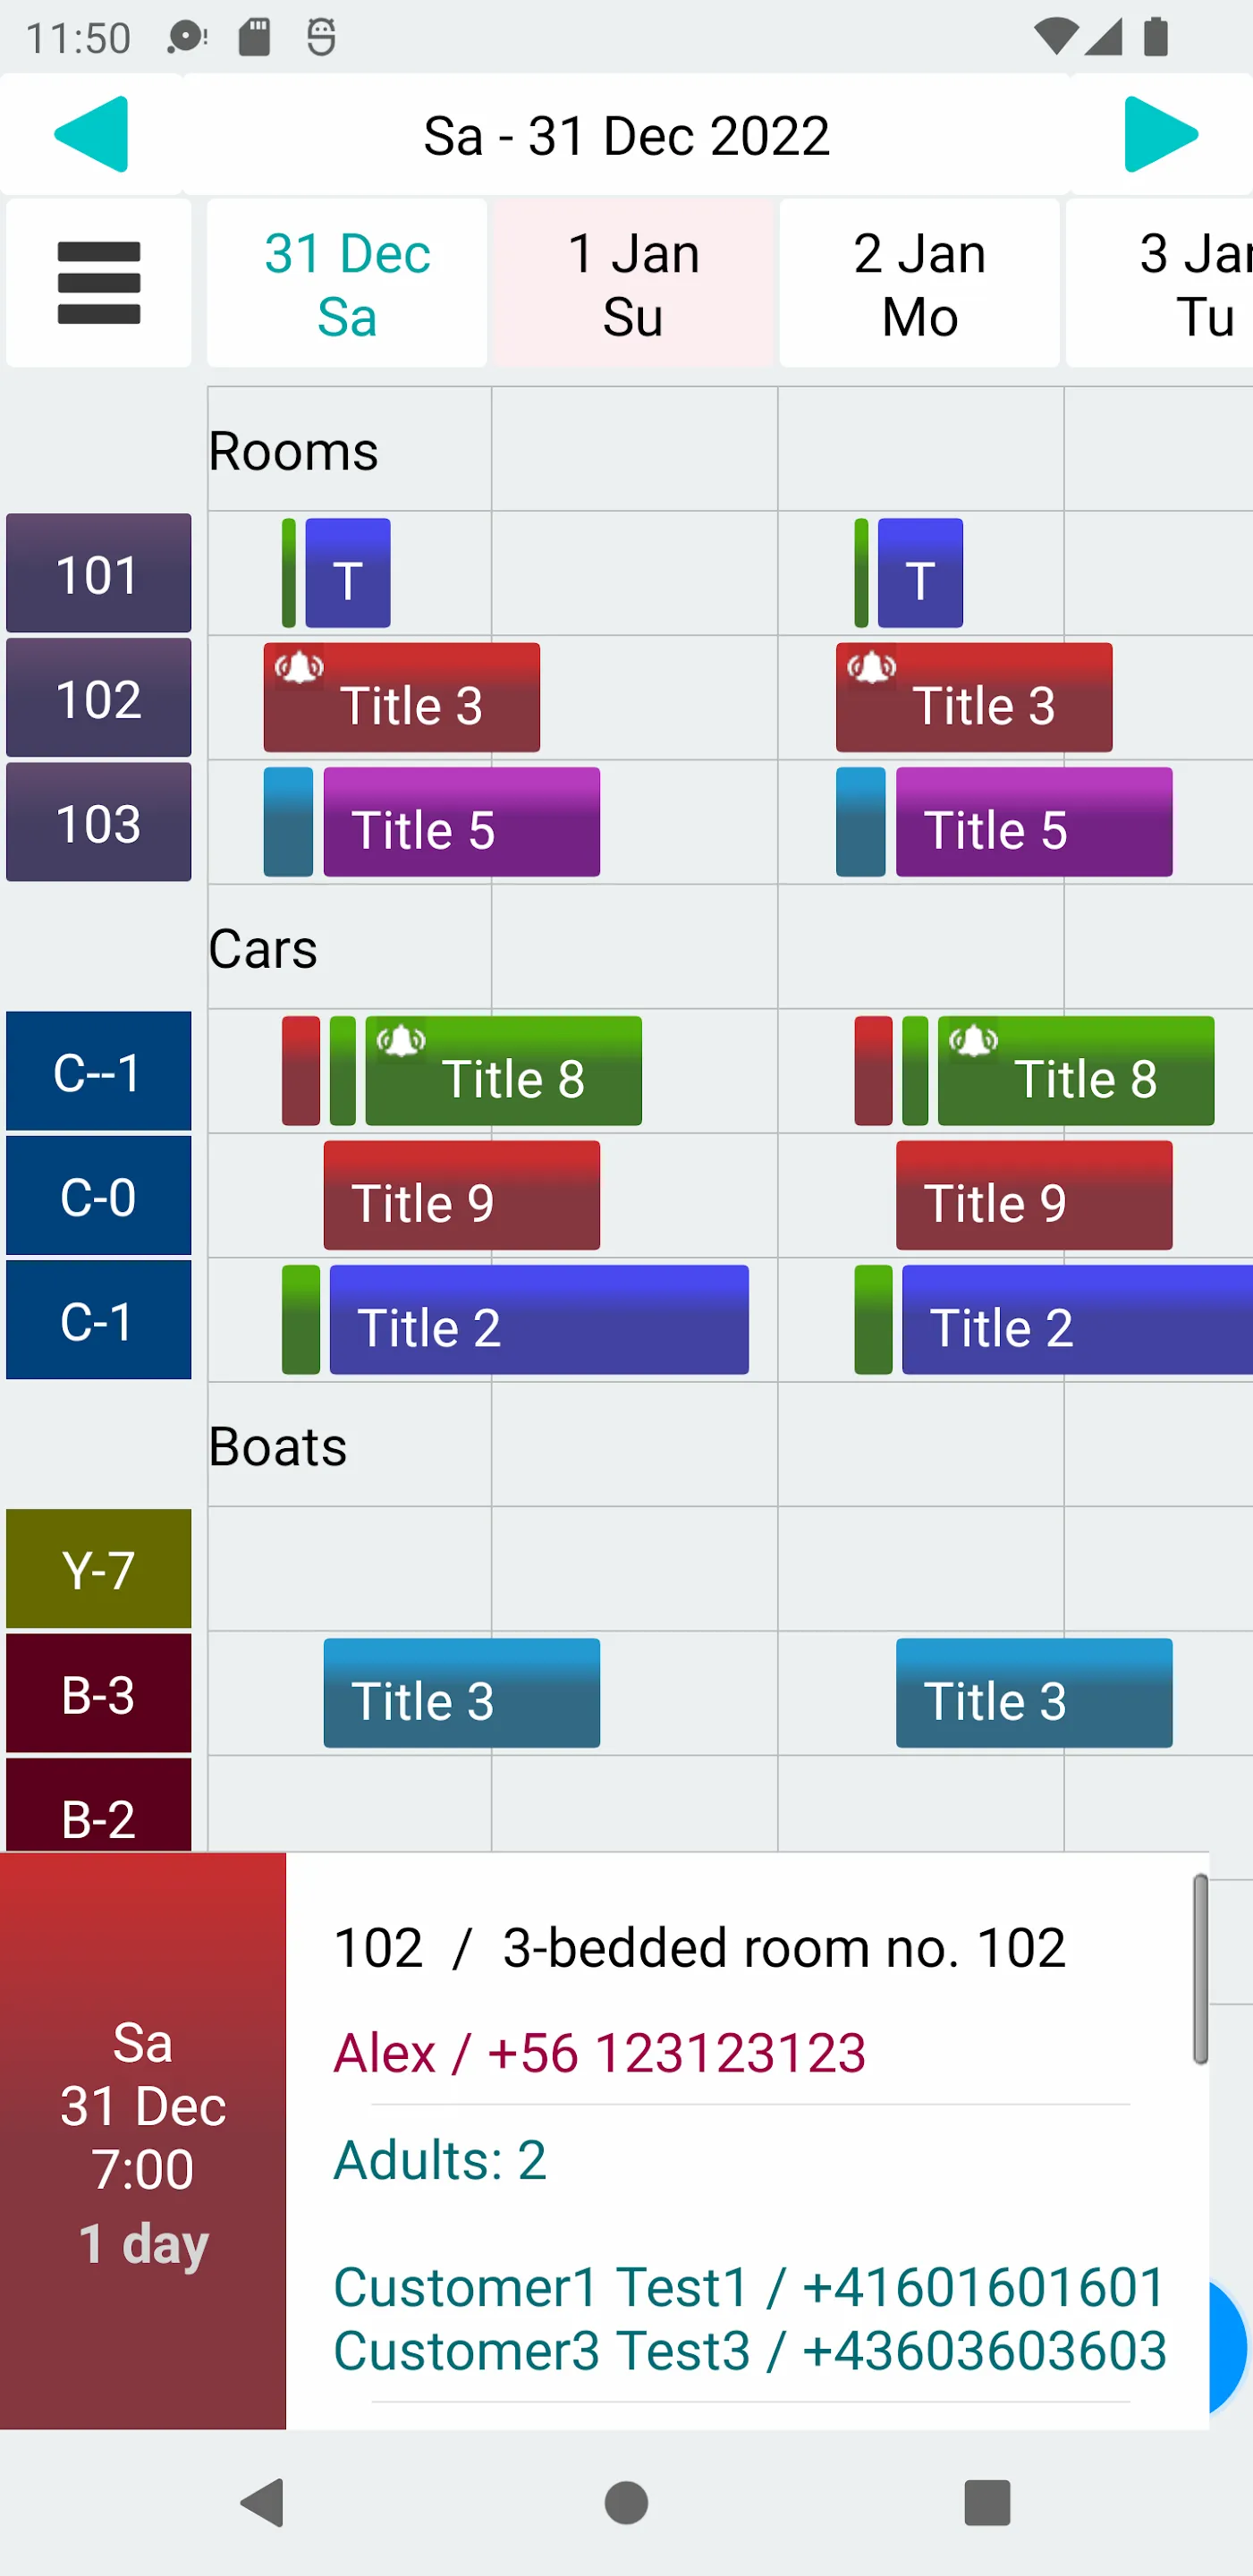Open Title 5 booking for room 103 on 31 Dec
Screen dimensions: 1253x2576
(462, 822)
